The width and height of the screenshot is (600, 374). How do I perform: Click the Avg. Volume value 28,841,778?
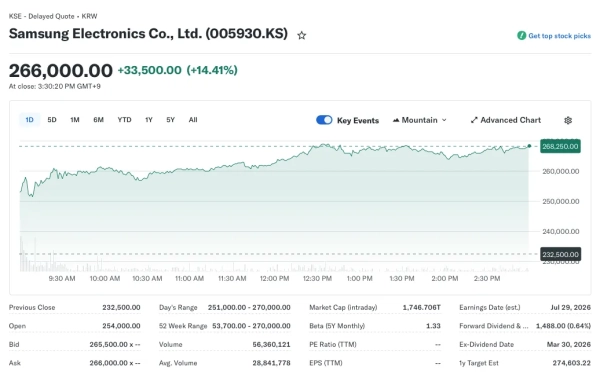point(271,363)
